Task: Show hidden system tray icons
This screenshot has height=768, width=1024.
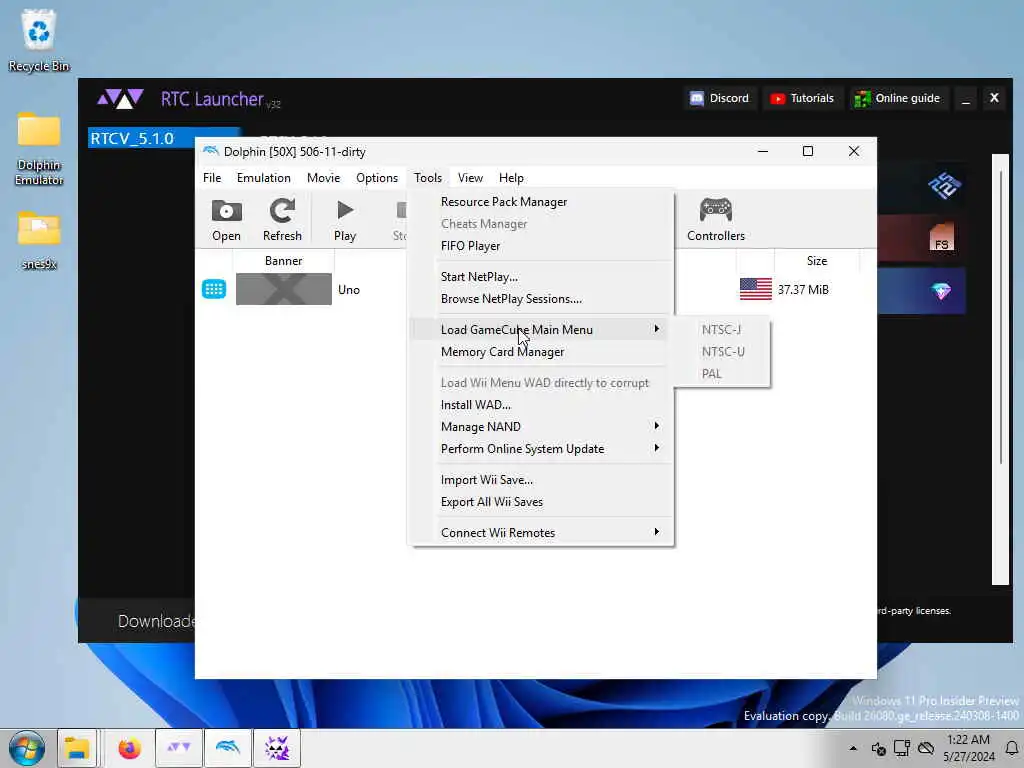Action: coord(853,748)
